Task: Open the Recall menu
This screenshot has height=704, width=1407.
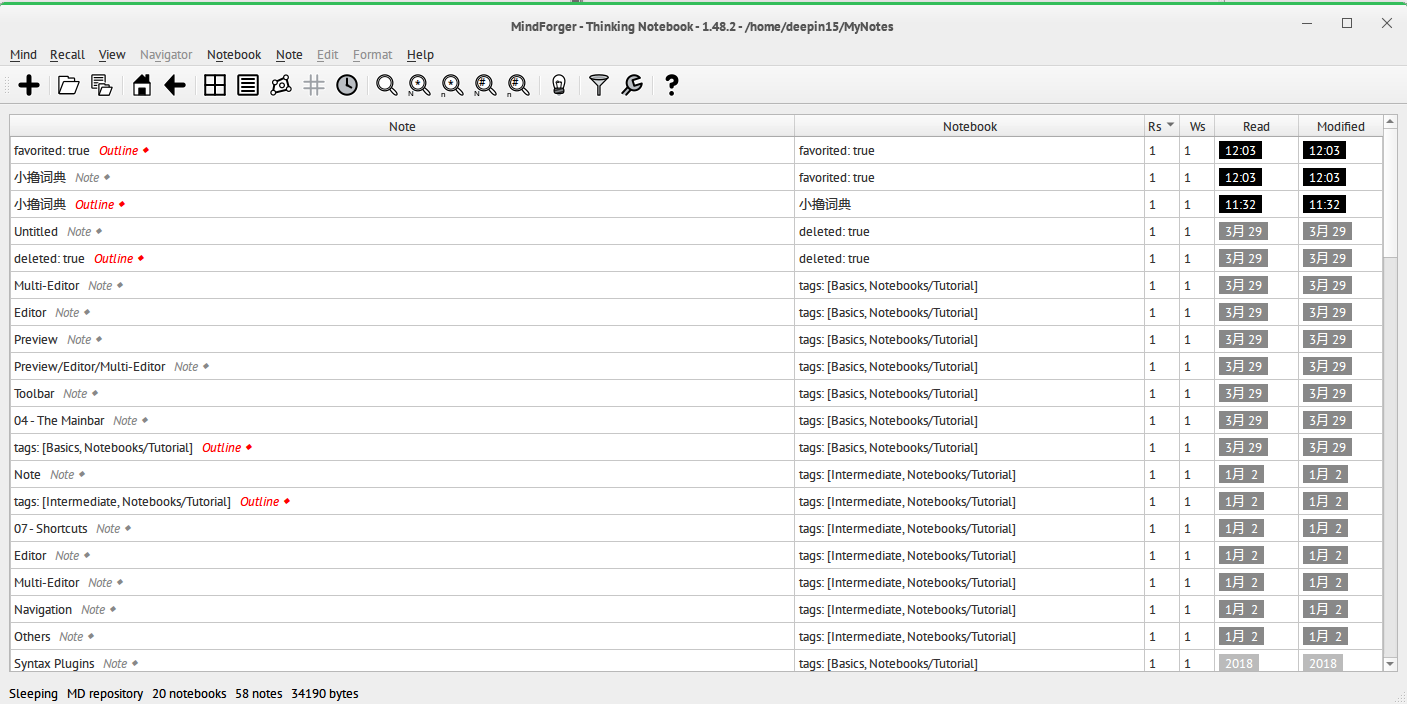Action: click(x=67, y=55)
